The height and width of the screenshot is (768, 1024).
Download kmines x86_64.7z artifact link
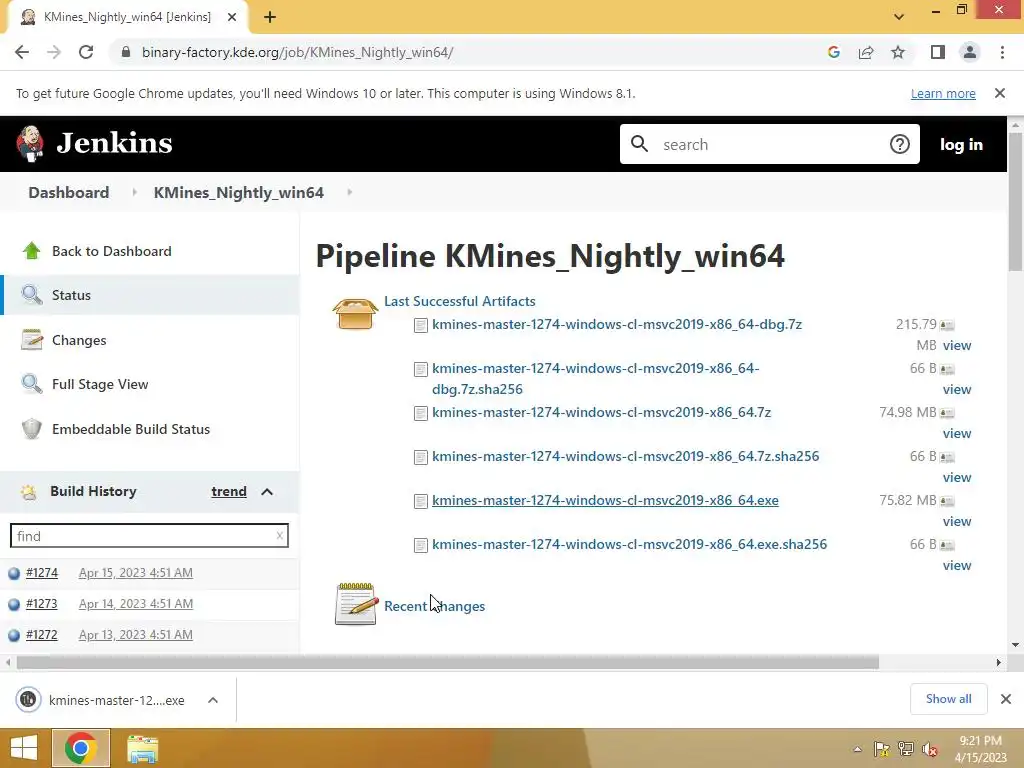[601, 412]
